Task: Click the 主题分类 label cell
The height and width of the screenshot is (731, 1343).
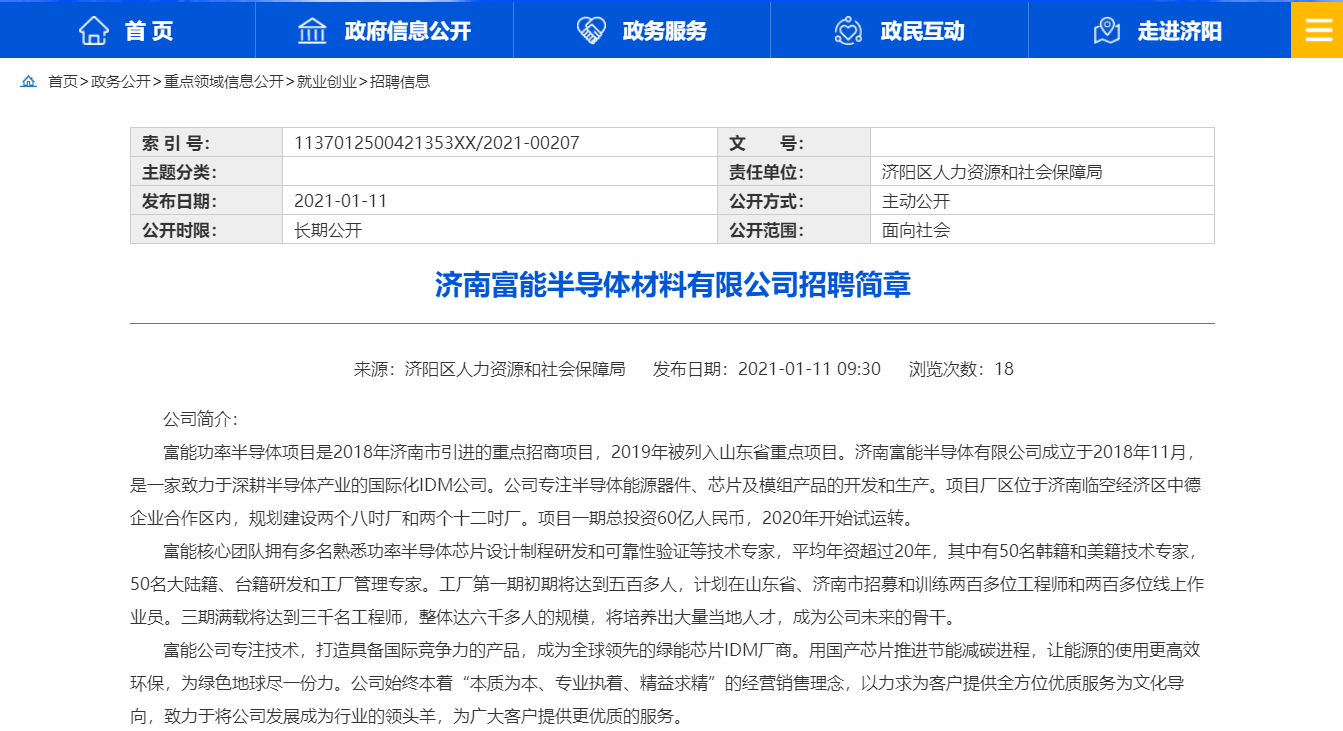Action: (207, 172)
